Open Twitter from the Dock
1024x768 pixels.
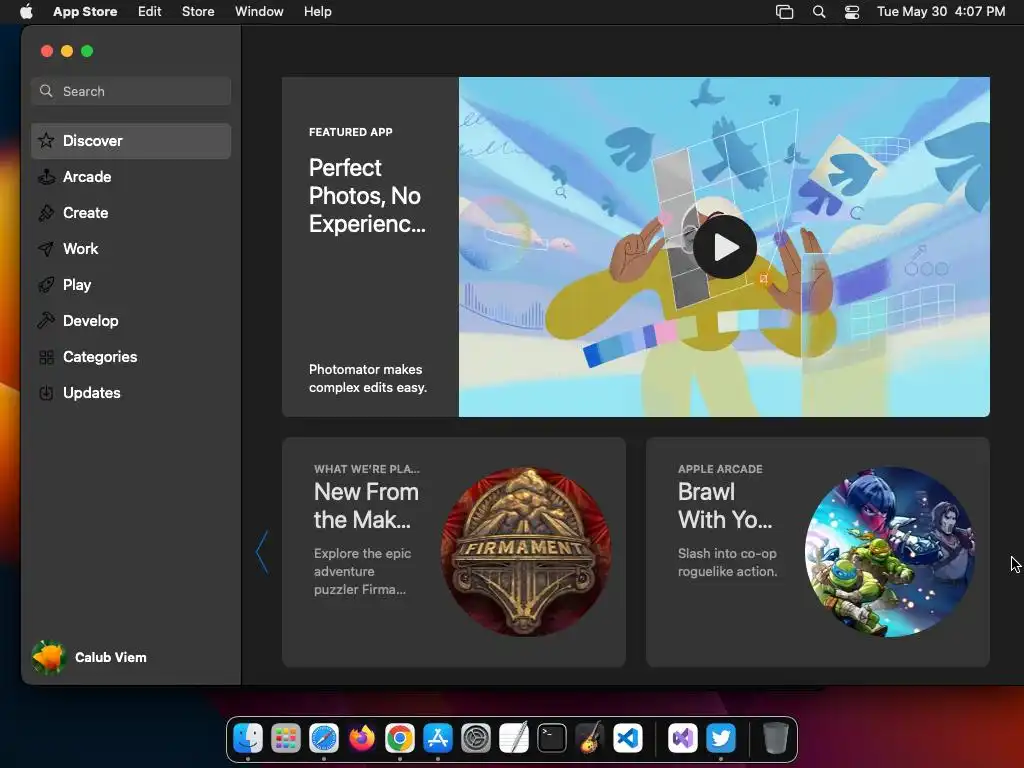click(721, 739)
